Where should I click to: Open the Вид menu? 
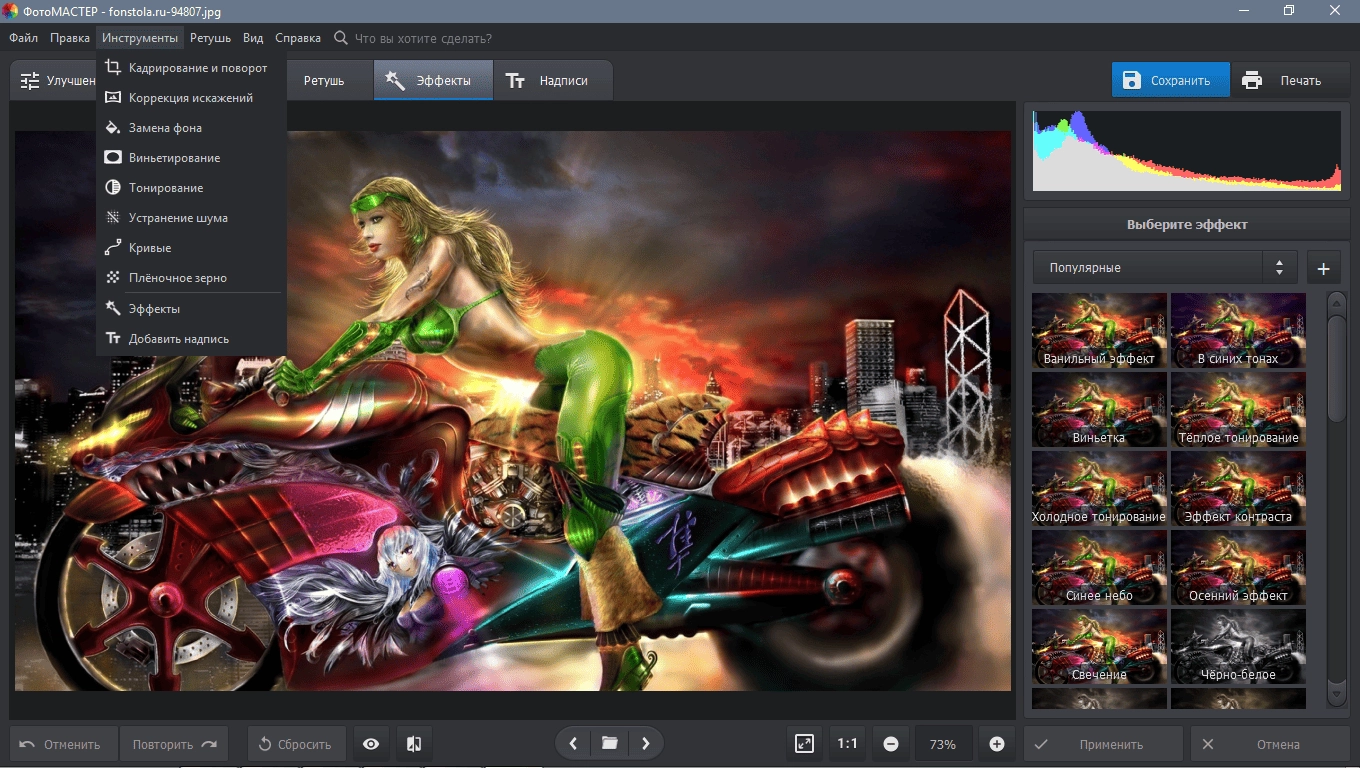click(x=253, y=38)
